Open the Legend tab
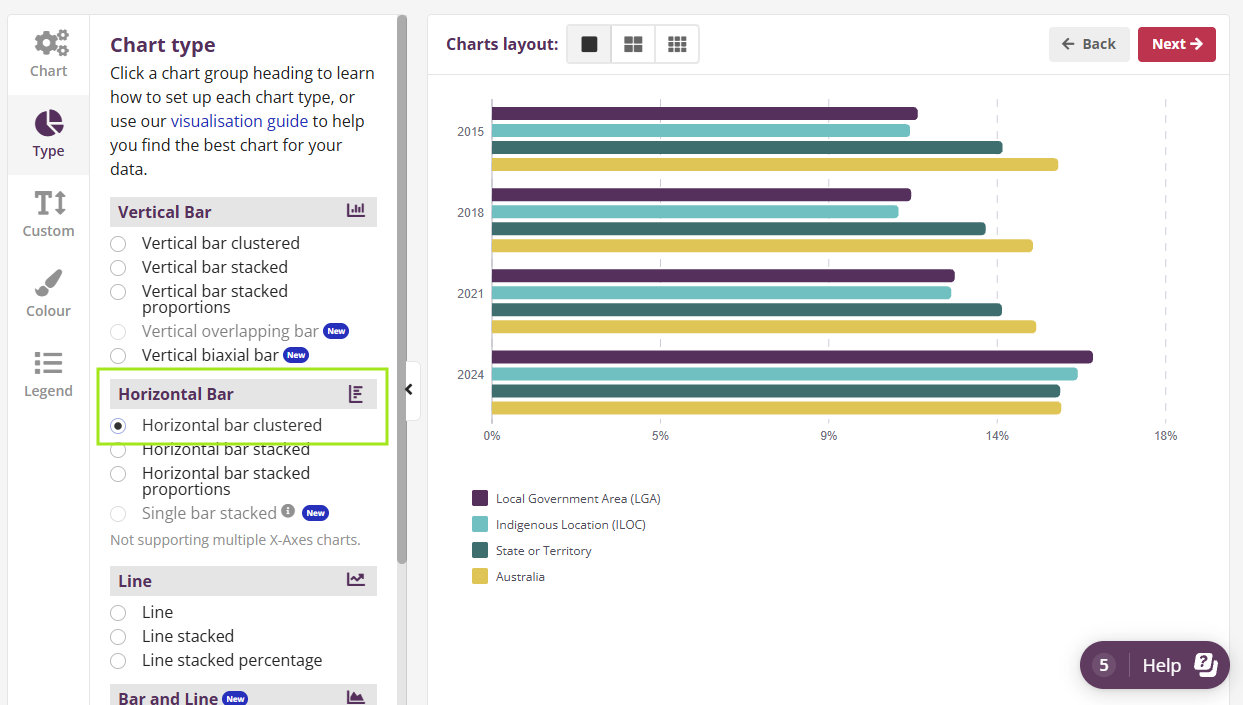1243x705 pixels. [x=48, y=375]
